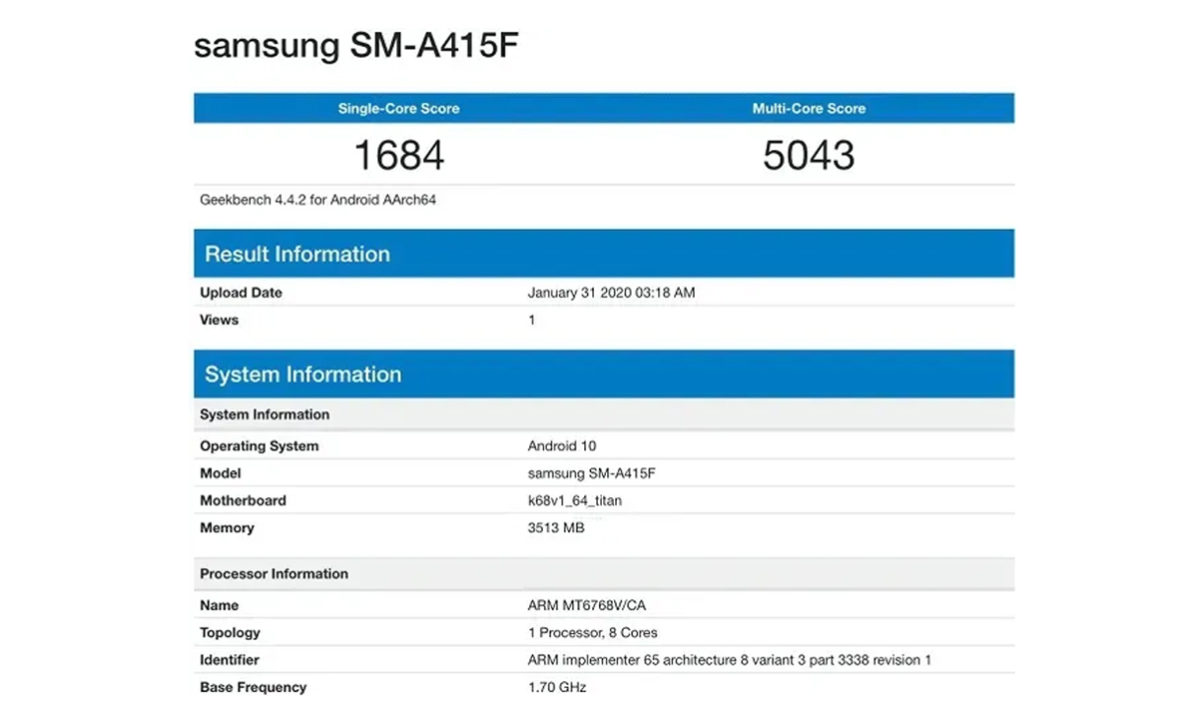Click the samsung SM-A415F page title
1200x720 pixels.
pyautogui.click(x=355, y=45)
